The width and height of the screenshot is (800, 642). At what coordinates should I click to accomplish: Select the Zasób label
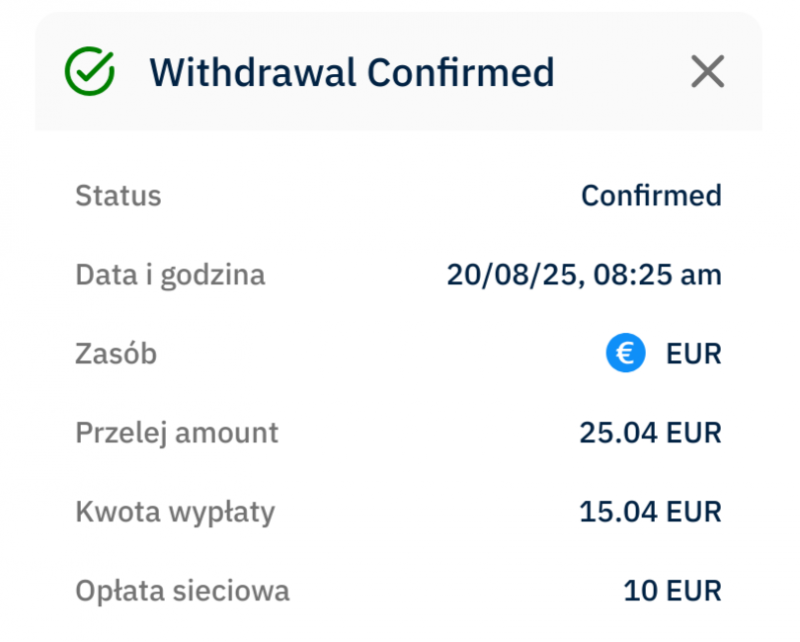[x=116, y=353]
